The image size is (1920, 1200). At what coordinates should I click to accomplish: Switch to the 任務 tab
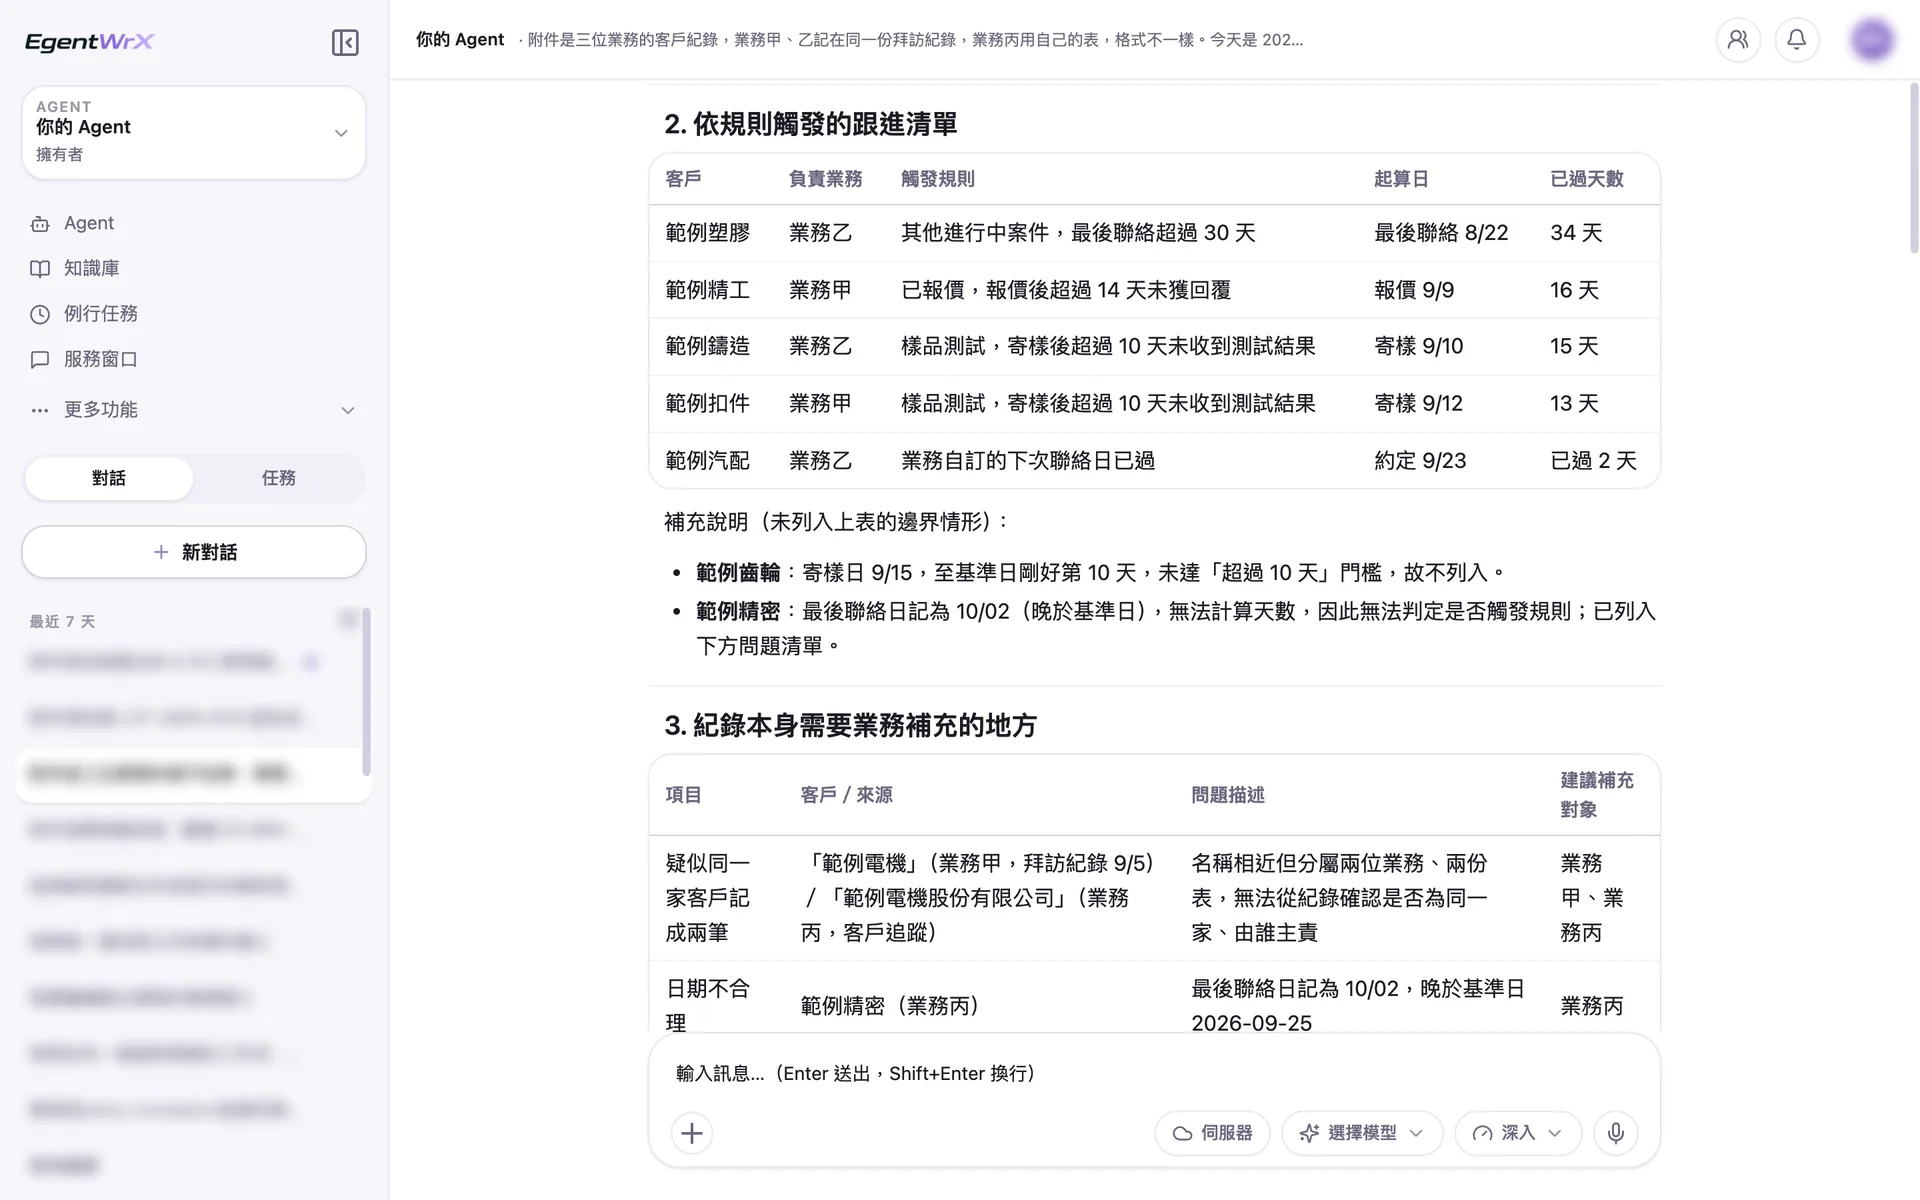279,478
